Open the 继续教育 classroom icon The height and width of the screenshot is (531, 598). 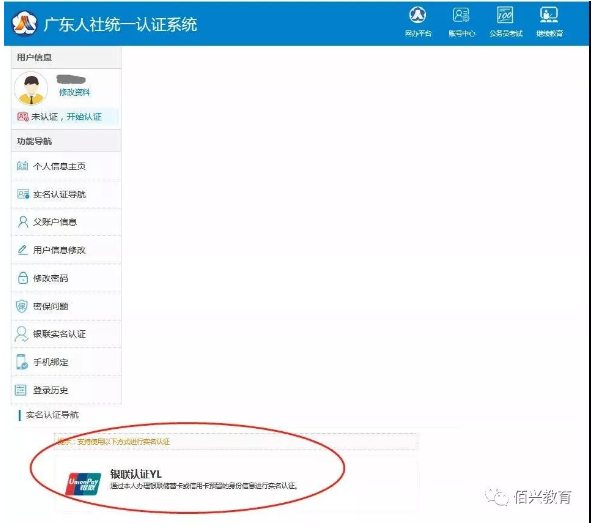(x=549, y=15)
